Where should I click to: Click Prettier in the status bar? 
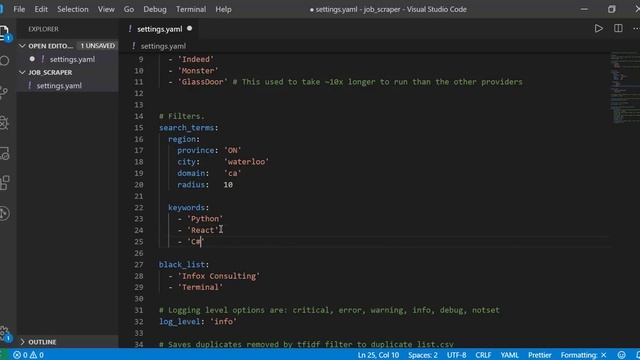point(540,355)
